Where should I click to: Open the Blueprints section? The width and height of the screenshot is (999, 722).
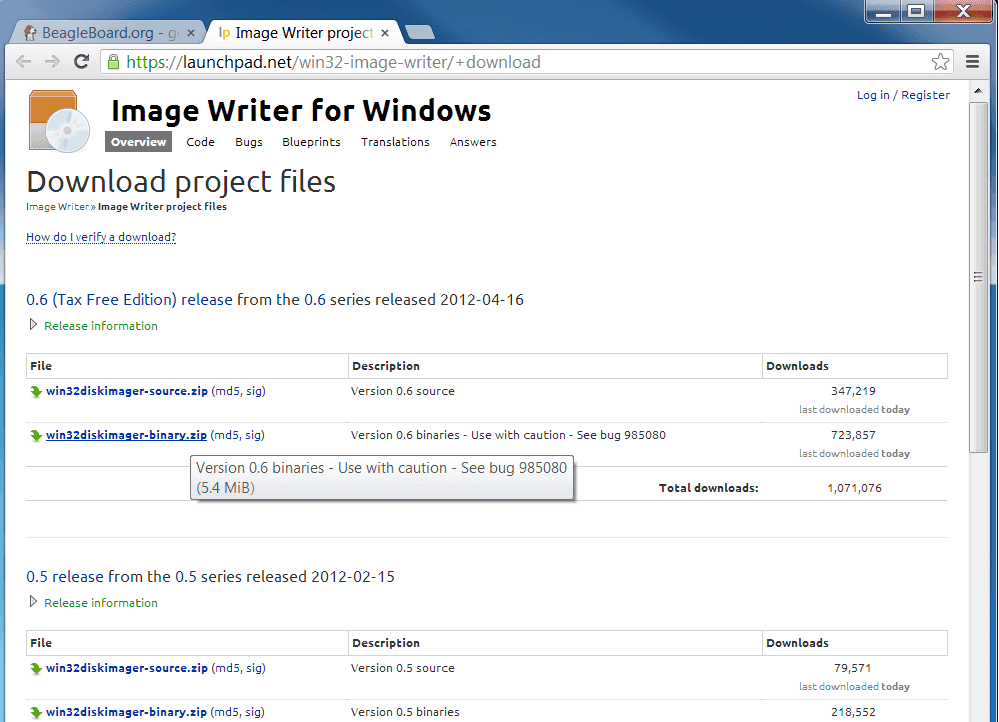pyautogui.click(x=311, y=142)
